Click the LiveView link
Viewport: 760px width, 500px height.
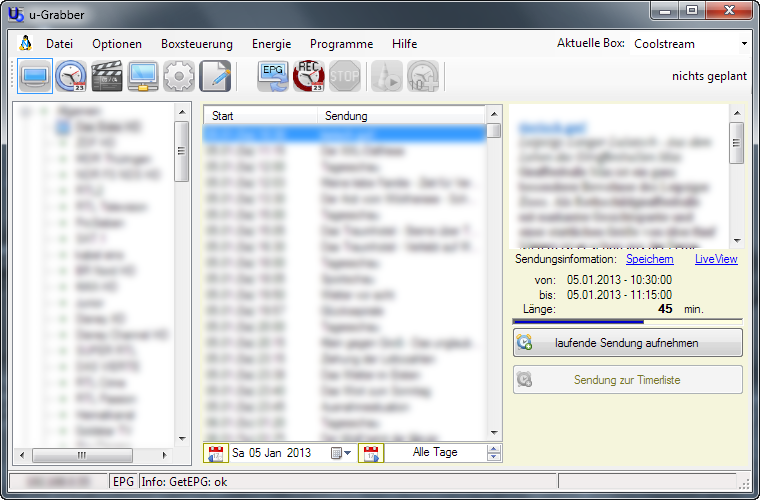coord(716,259)
